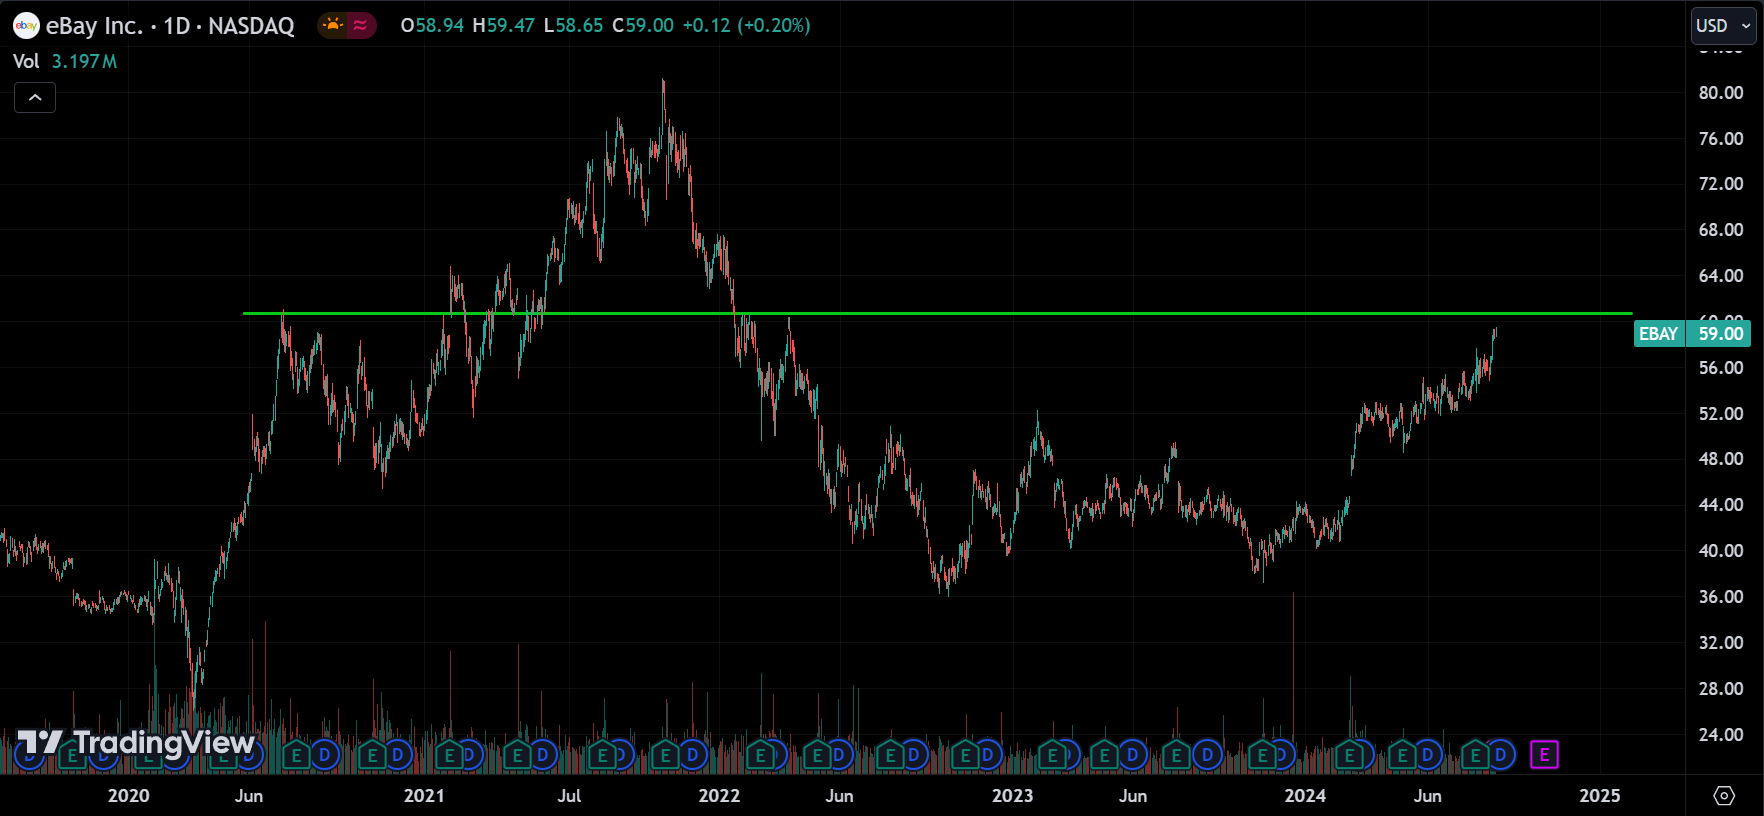The width and height of the screenshot is (1764, 816).
Task: Click the 52.00 price axis label
Action: (x=1721, y=414)
